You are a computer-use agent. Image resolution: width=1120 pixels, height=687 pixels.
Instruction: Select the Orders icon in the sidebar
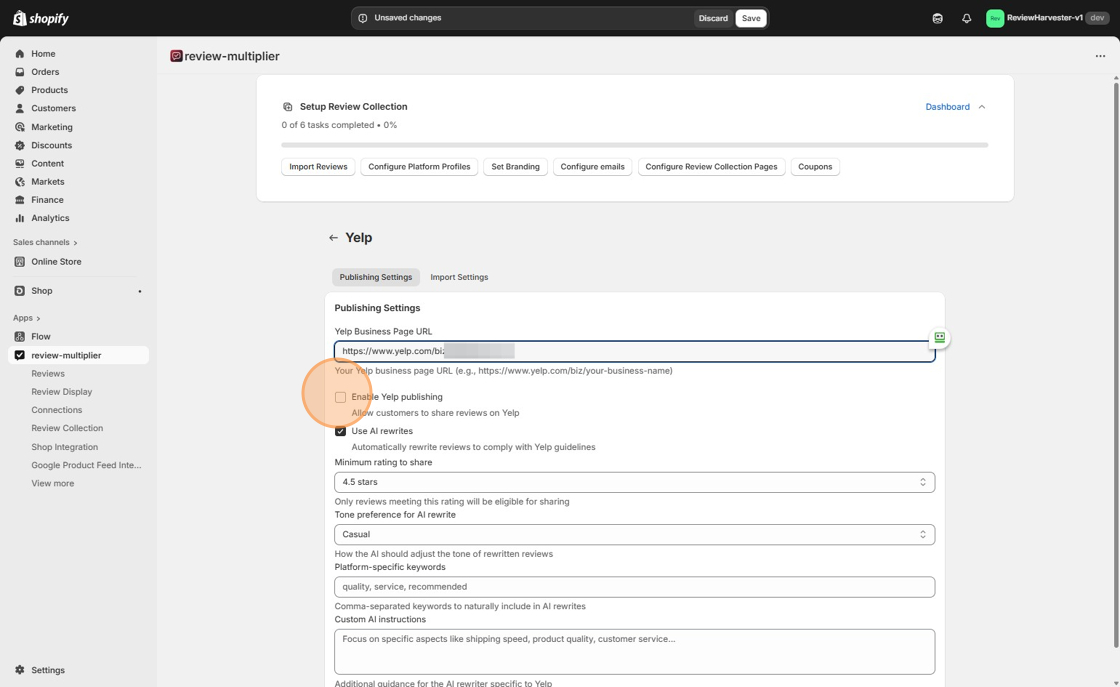tap(20, 71)
